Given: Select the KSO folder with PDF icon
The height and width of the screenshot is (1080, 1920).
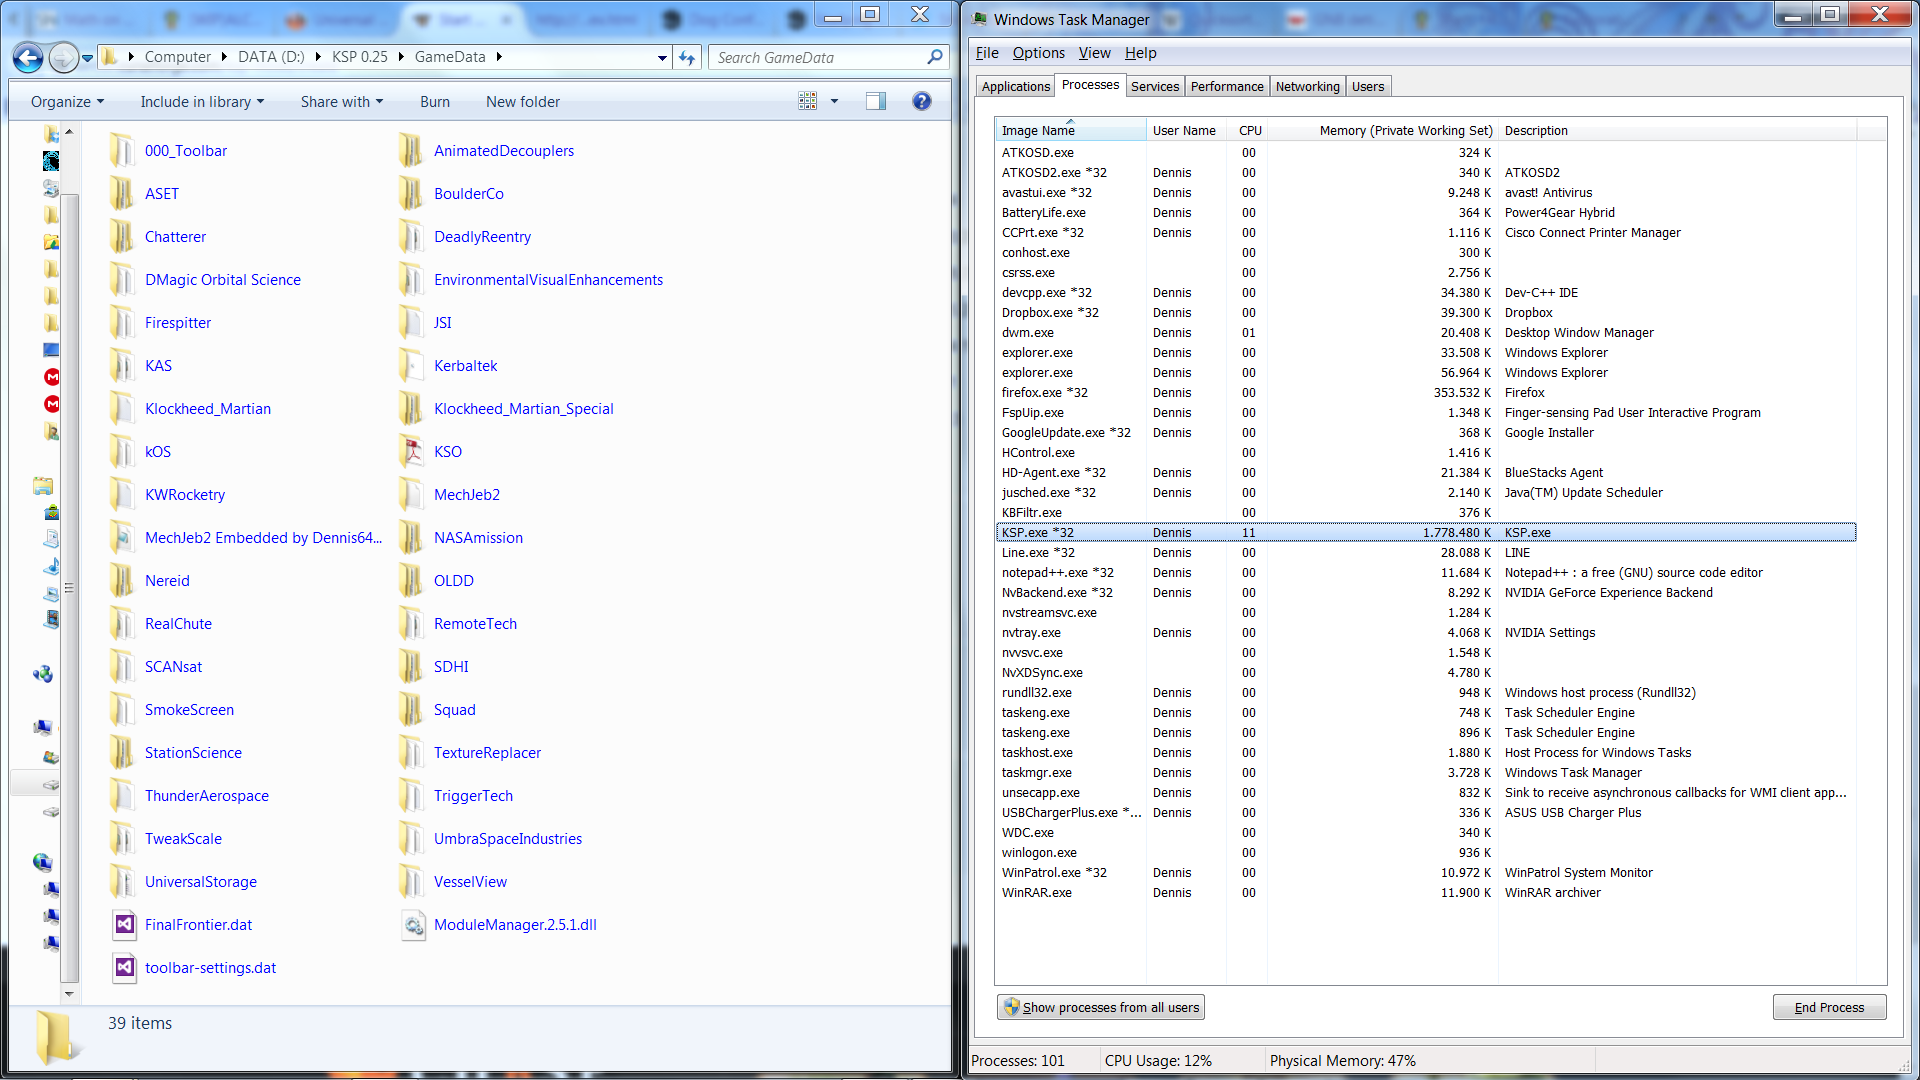Looking at the screenshot, I should (x=412, y=452).
